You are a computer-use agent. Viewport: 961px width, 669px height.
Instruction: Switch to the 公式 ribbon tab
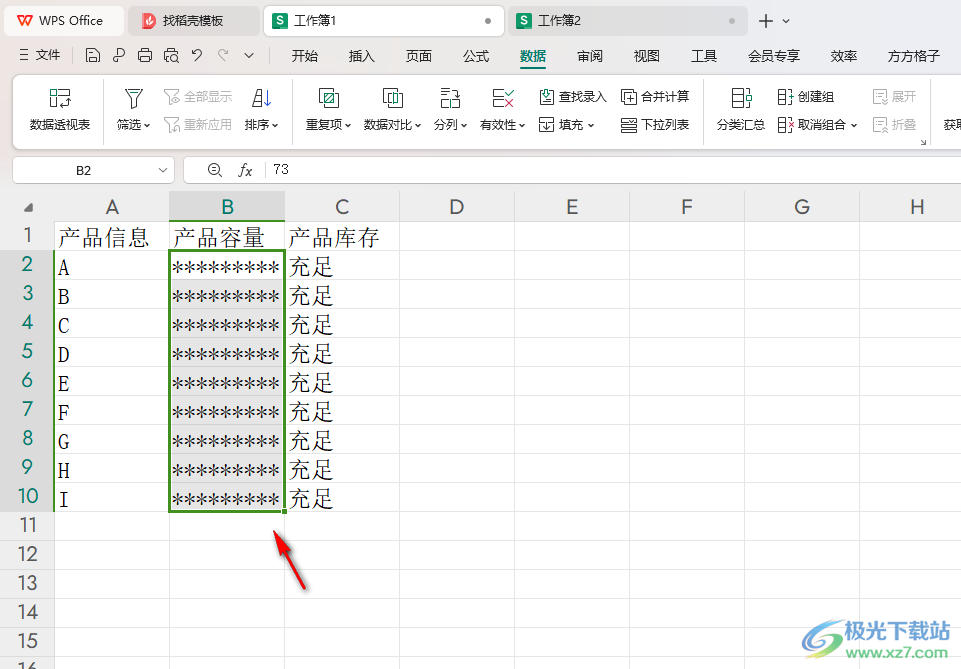[x=476, y=56]
